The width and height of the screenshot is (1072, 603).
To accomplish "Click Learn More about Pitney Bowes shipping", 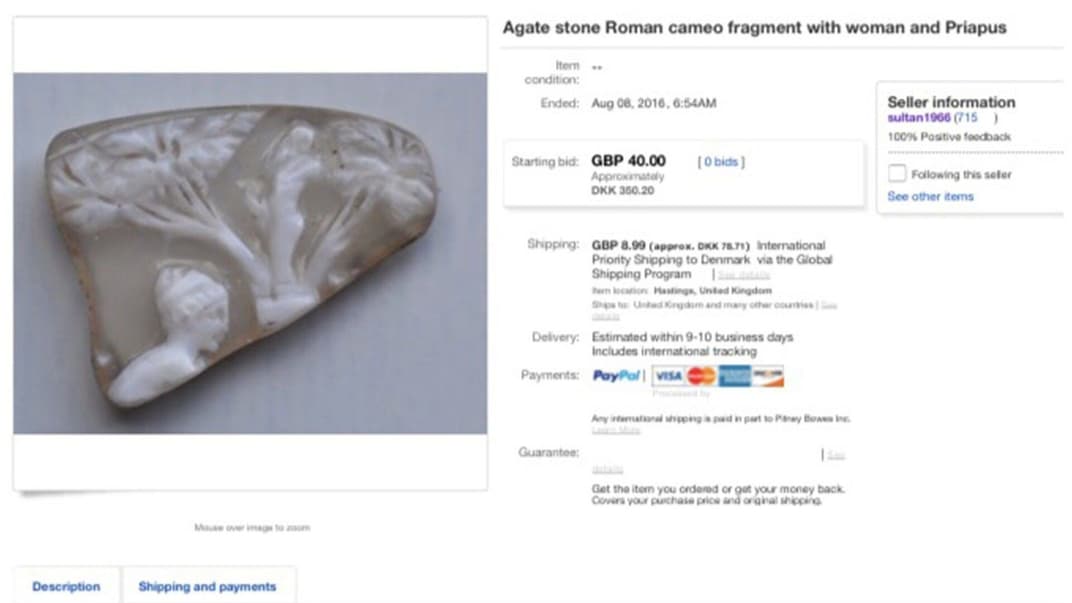I will click(615, 430).
